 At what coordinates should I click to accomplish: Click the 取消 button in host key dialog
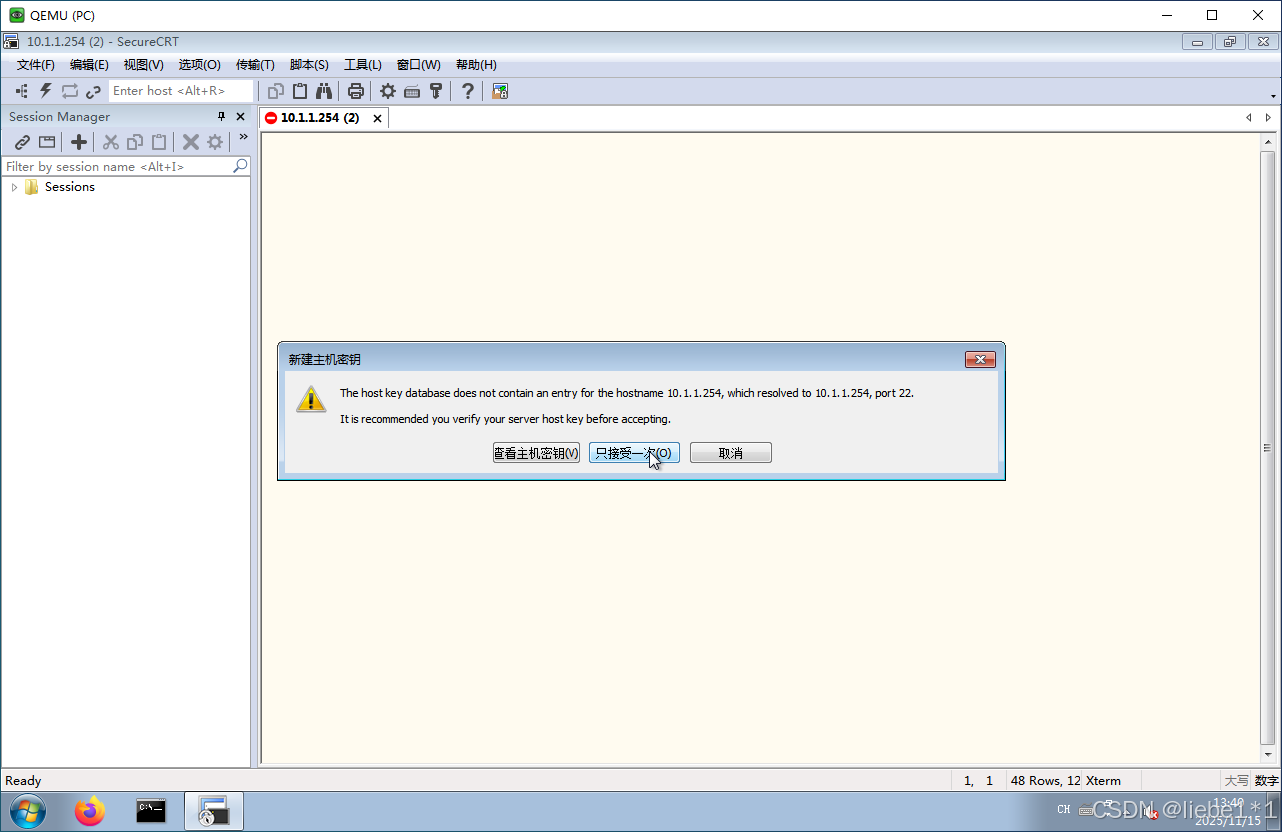point(731,453)
